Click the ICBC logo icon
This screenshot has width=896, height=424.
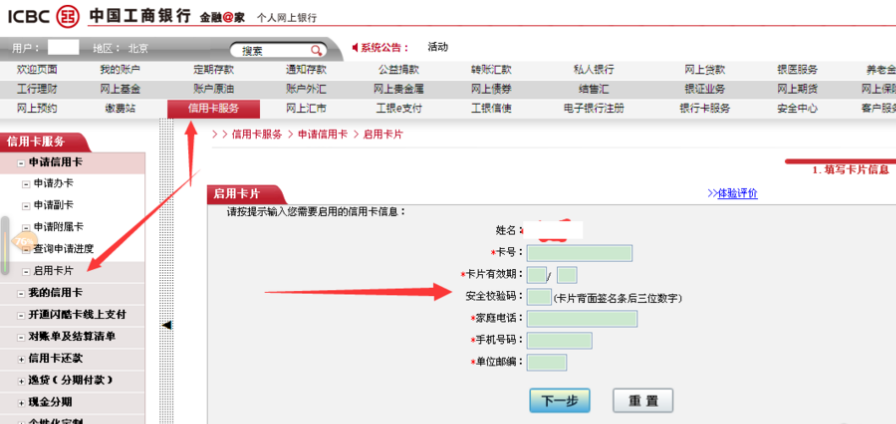(67, 15)
